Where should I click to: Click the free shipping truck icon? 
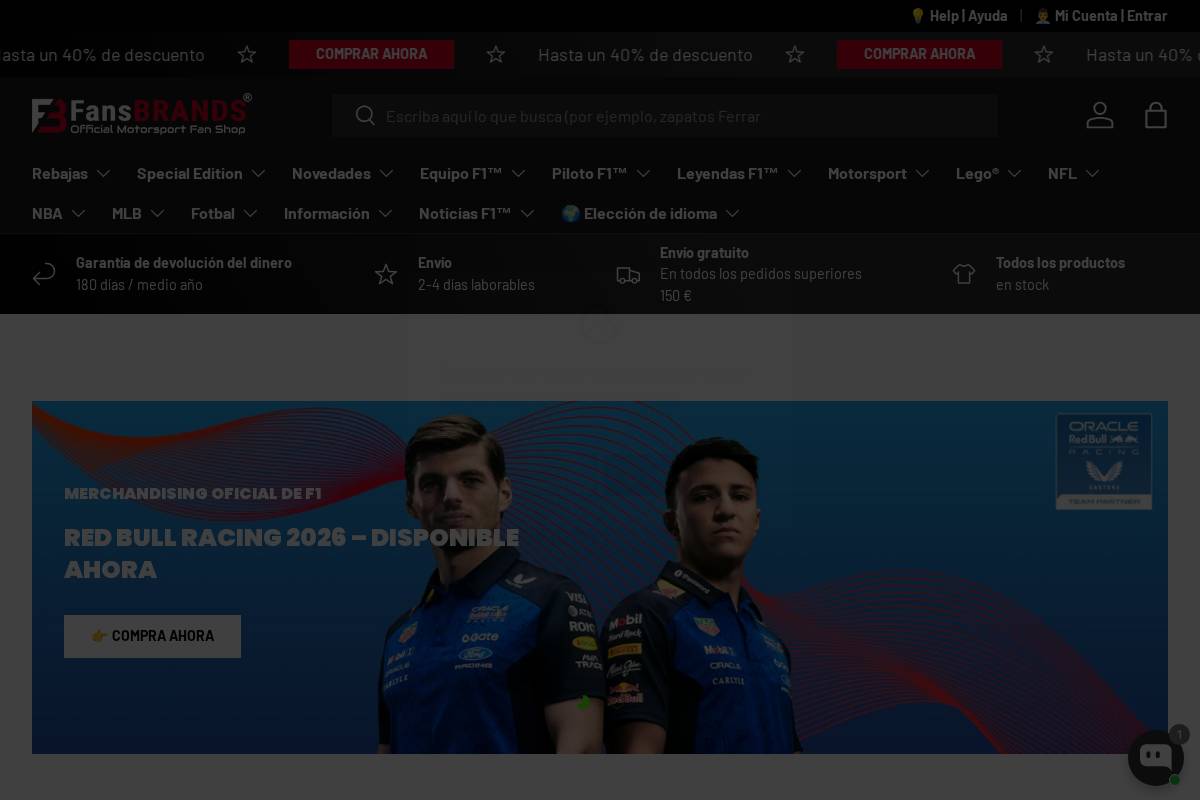pyautogui.click(x=628, y=275)
